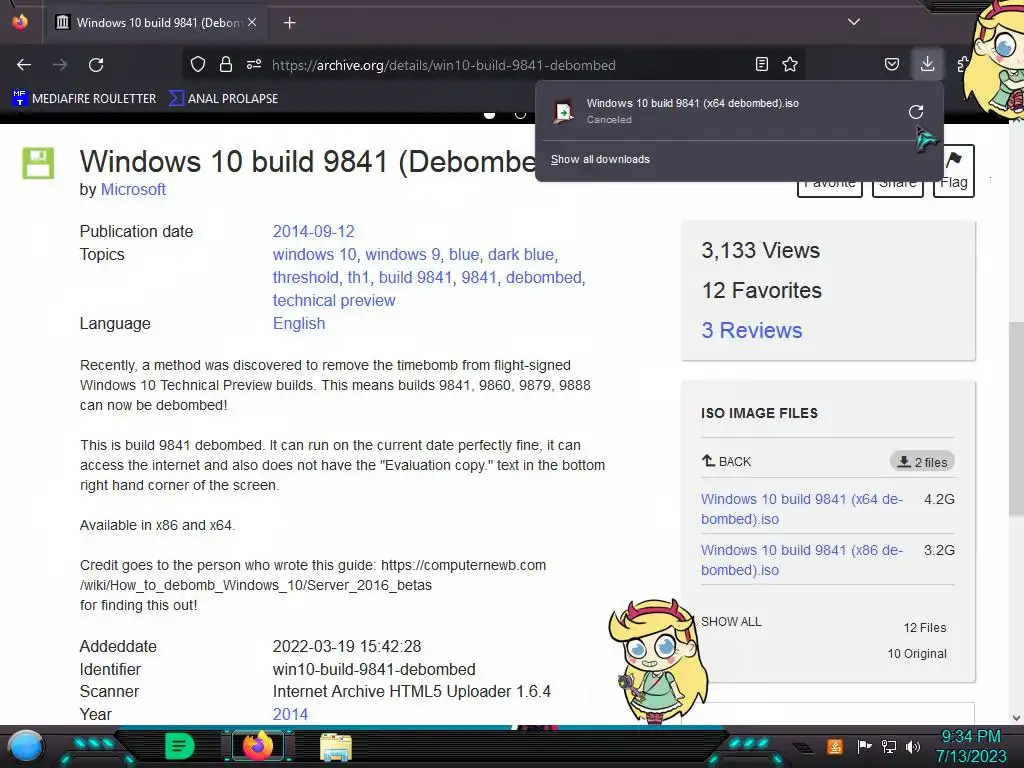This screenshot has width=1024, height=768.
Task: Close the Windows 10 build 9841 tab
Action: (252, 22)
